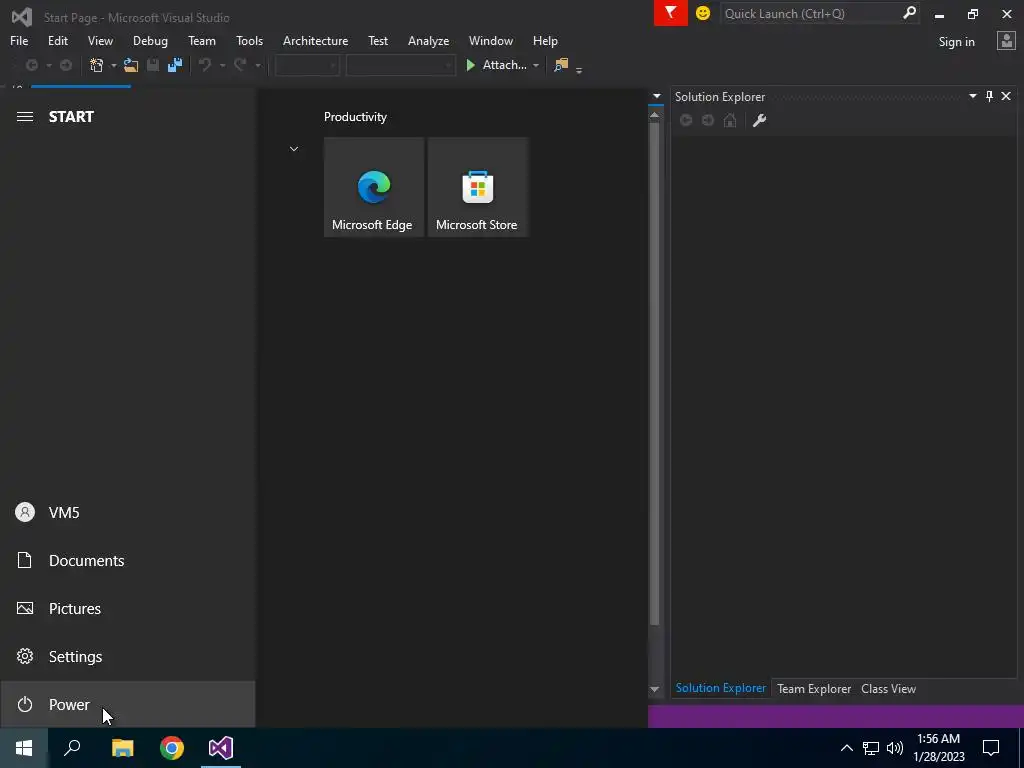Open File Explorer from the taskbar
Viewport: 1024px width, 768px height.
122,748
